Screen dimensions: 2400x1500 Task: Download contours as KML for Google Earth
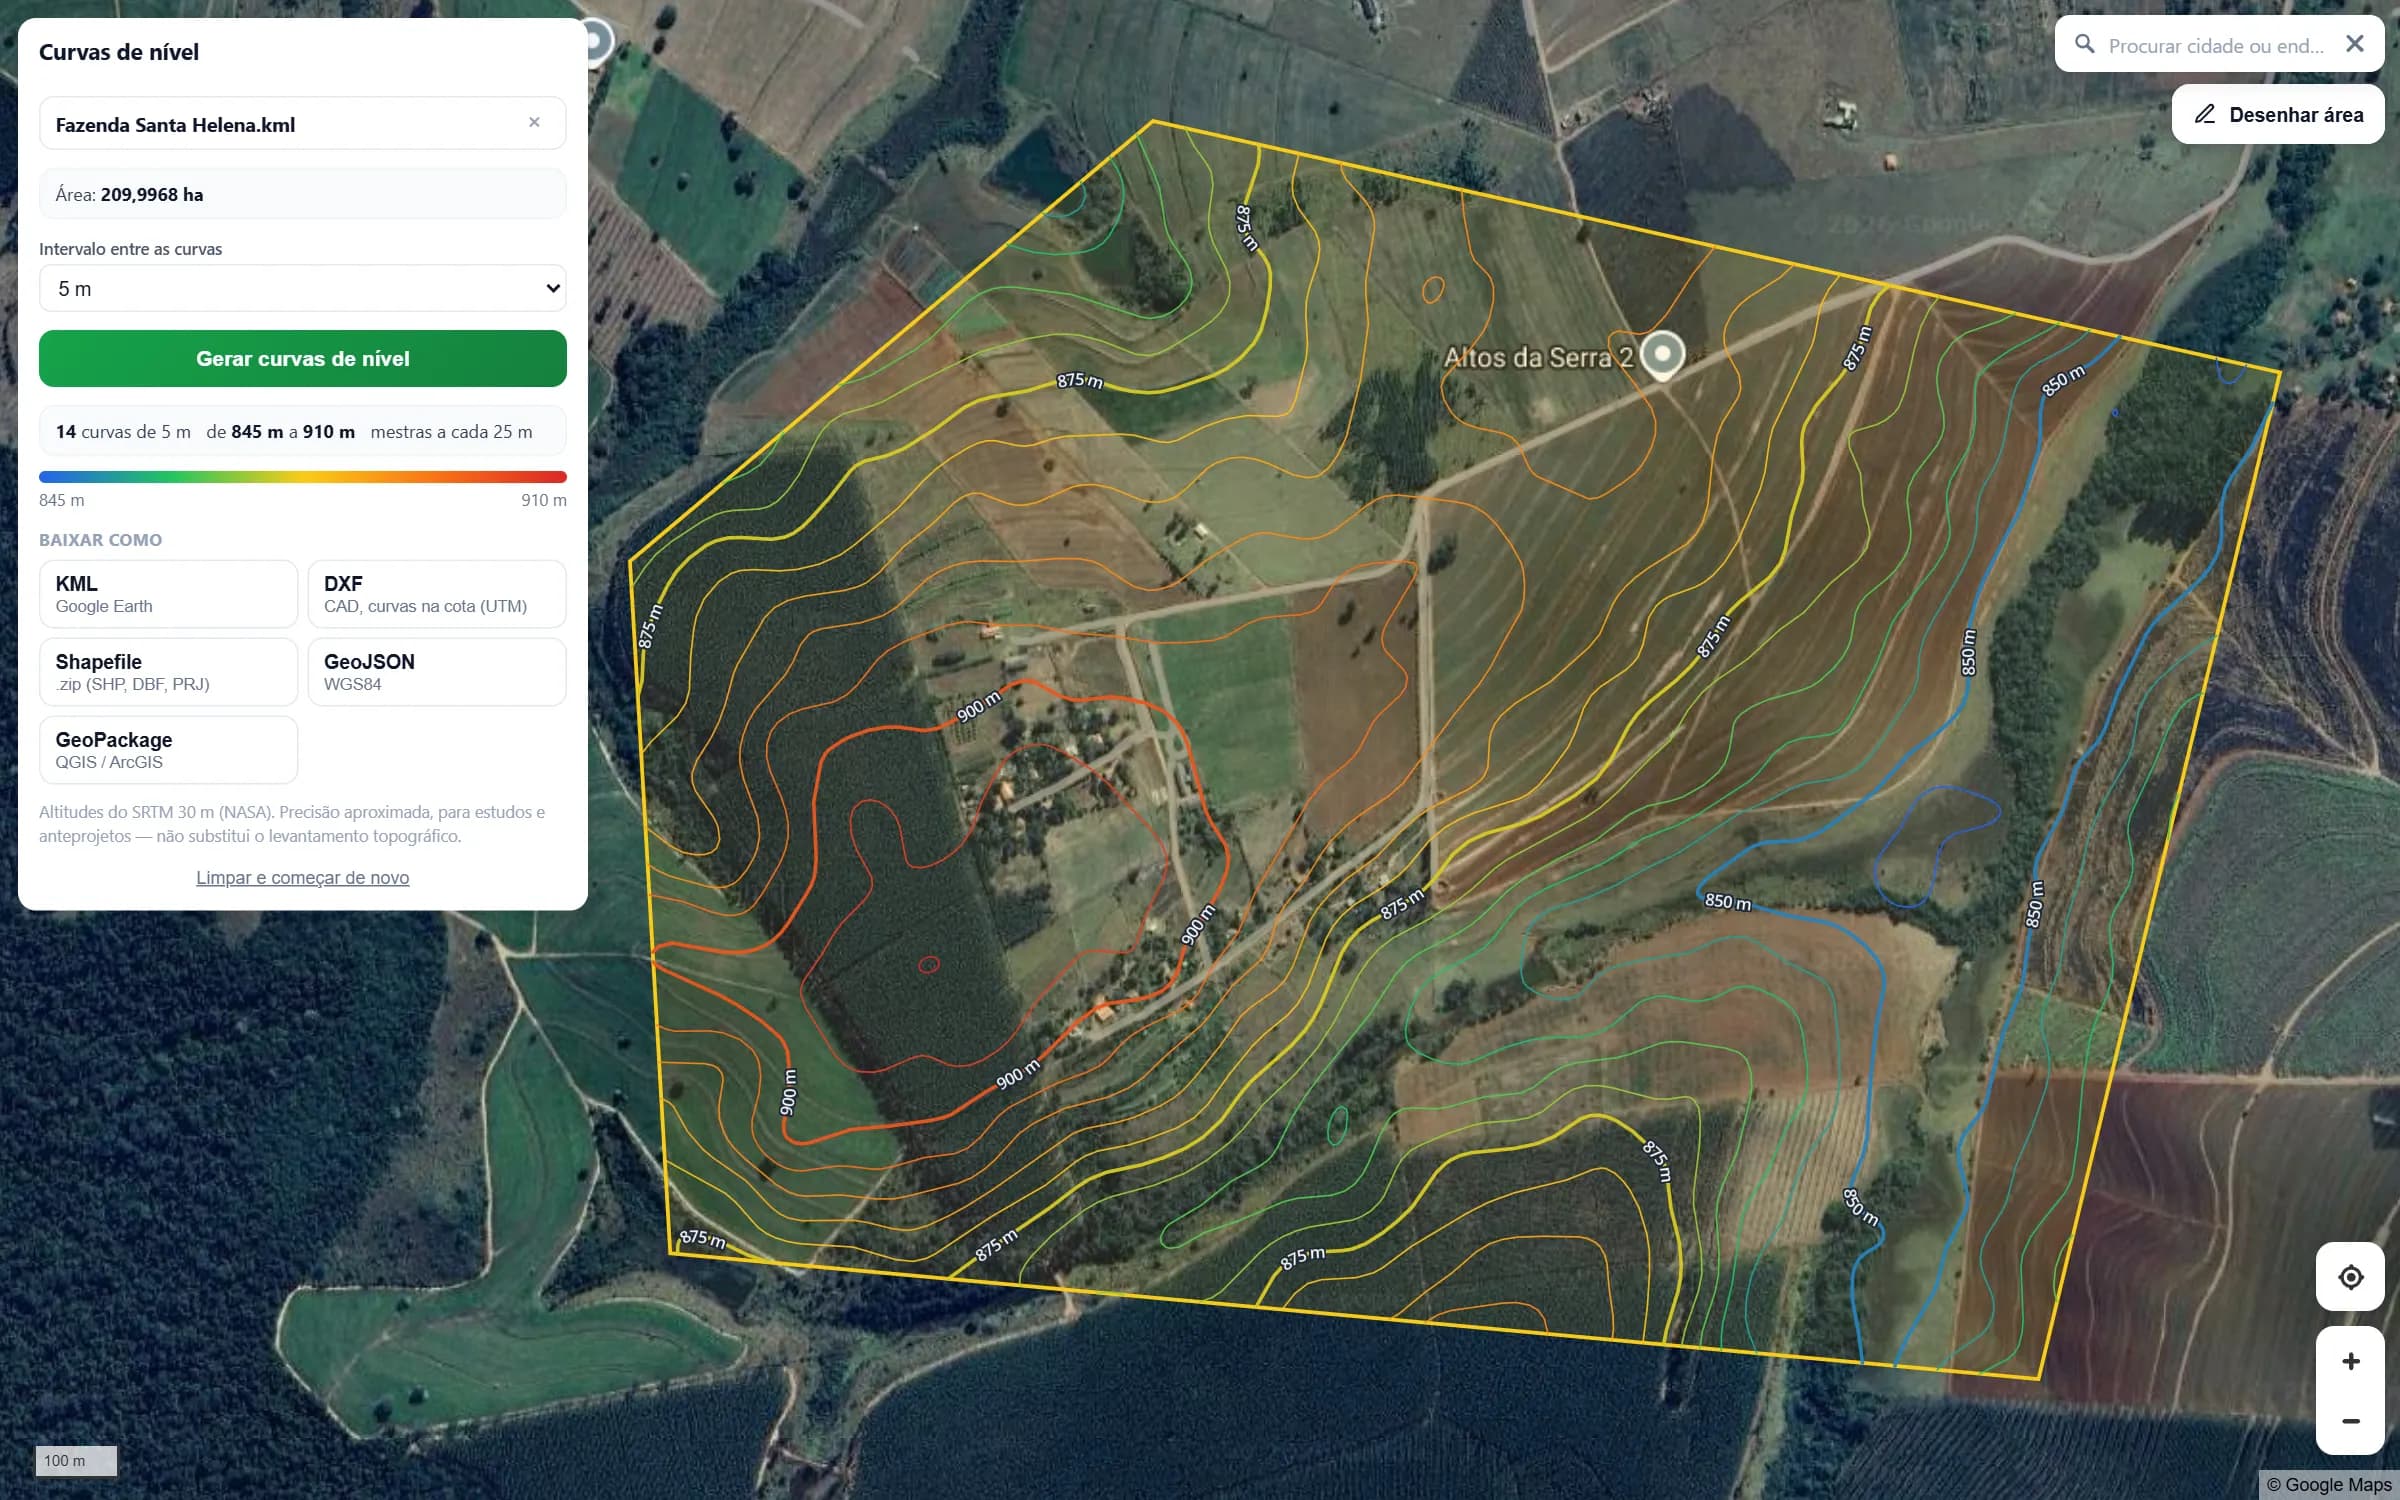168,594
